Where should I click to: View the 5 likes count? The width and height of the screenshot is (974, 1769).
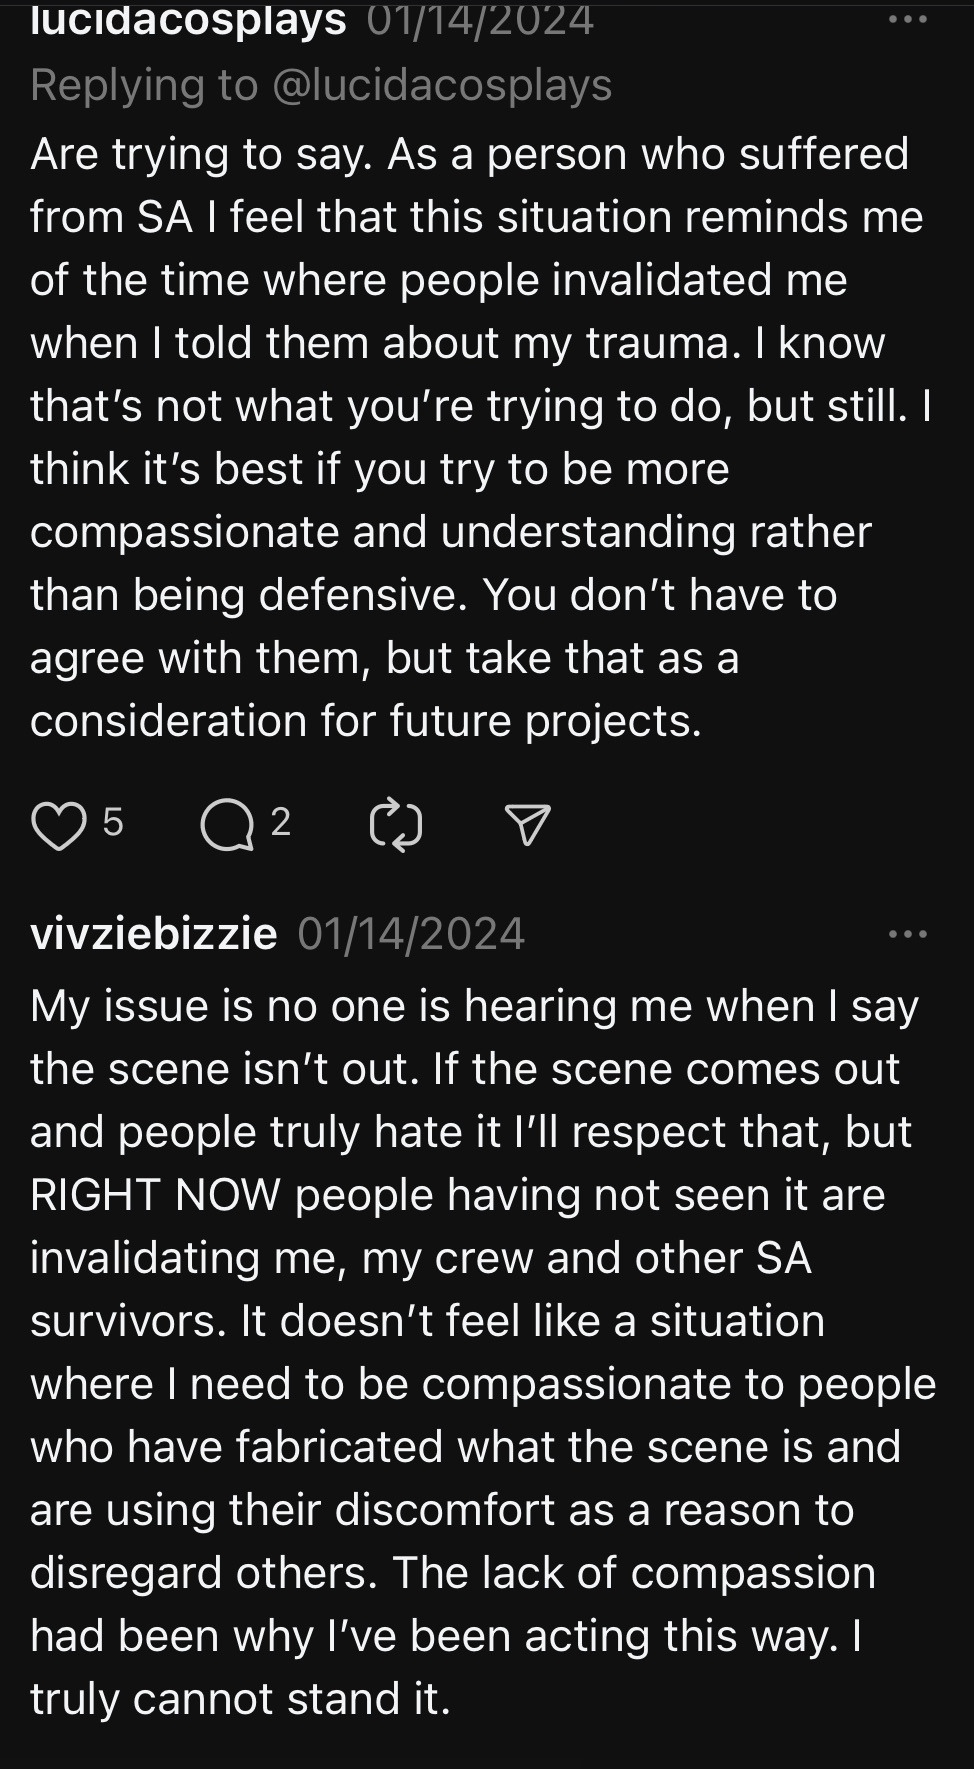click(113, 822)
